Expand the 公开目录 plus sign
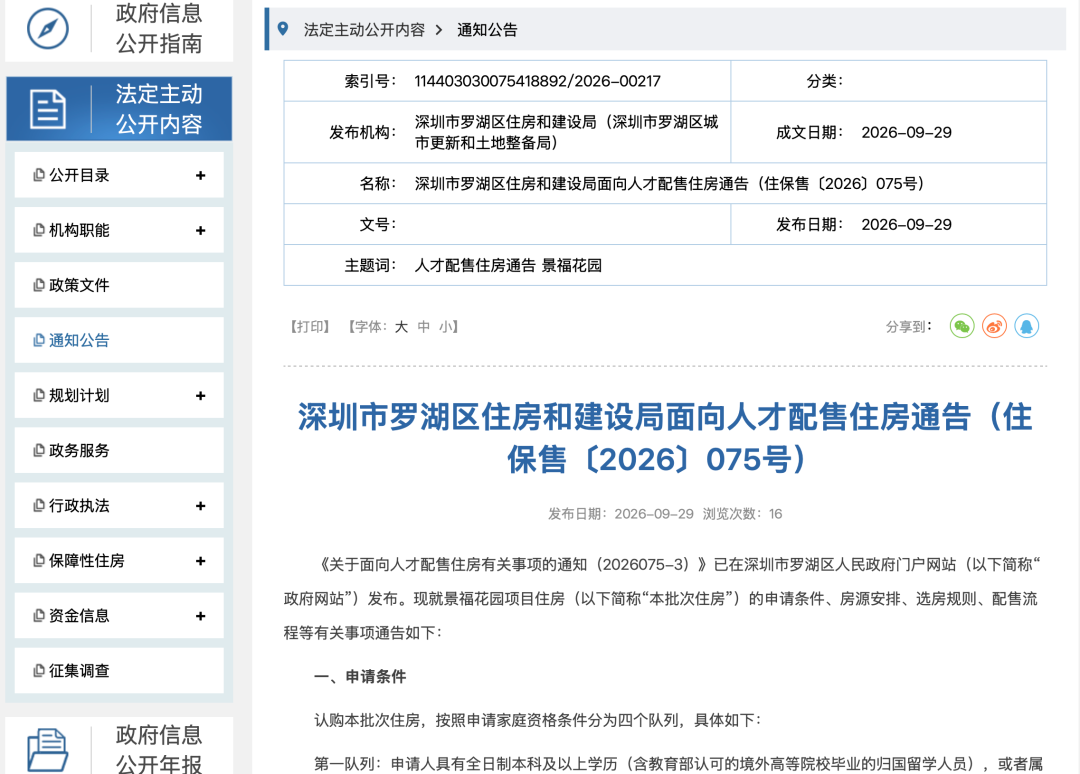1080x774 pixels. [x=200, y=176]
